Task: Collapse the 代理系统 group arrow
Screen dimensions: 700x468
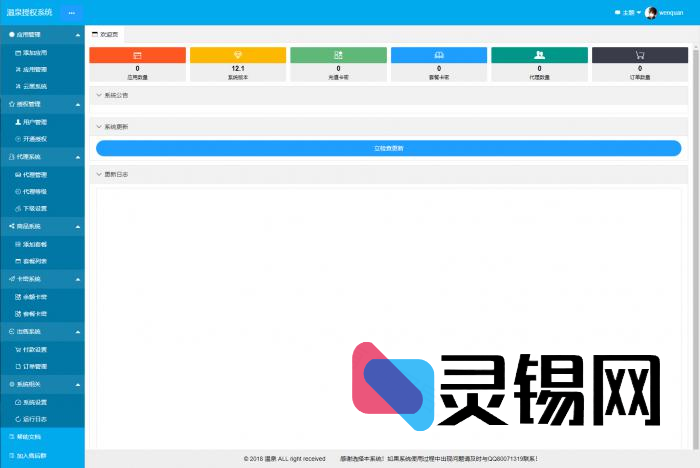Action: coord(78,157)
